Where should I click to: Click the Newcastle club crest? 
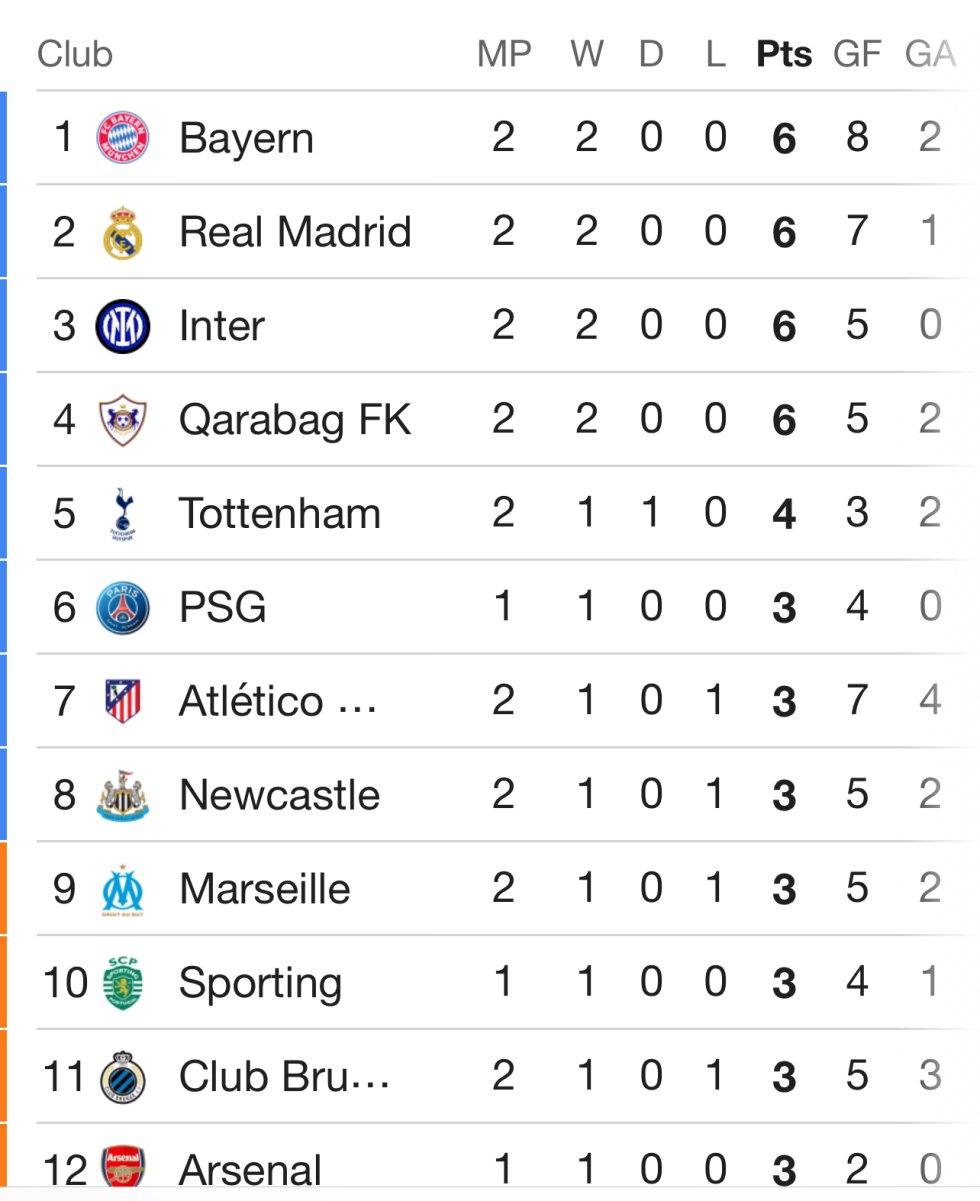pyautogui.click(x=123, y=796)
